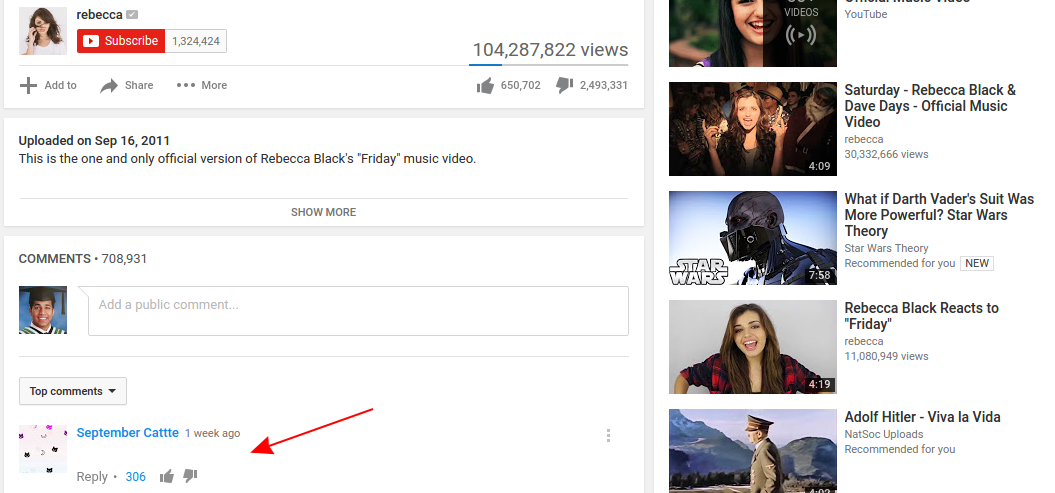The height and width of the screenshot is (493, 1055).
Task: Click 30,332,666 views under Saturday video
Action: click(x=886, y=154)
